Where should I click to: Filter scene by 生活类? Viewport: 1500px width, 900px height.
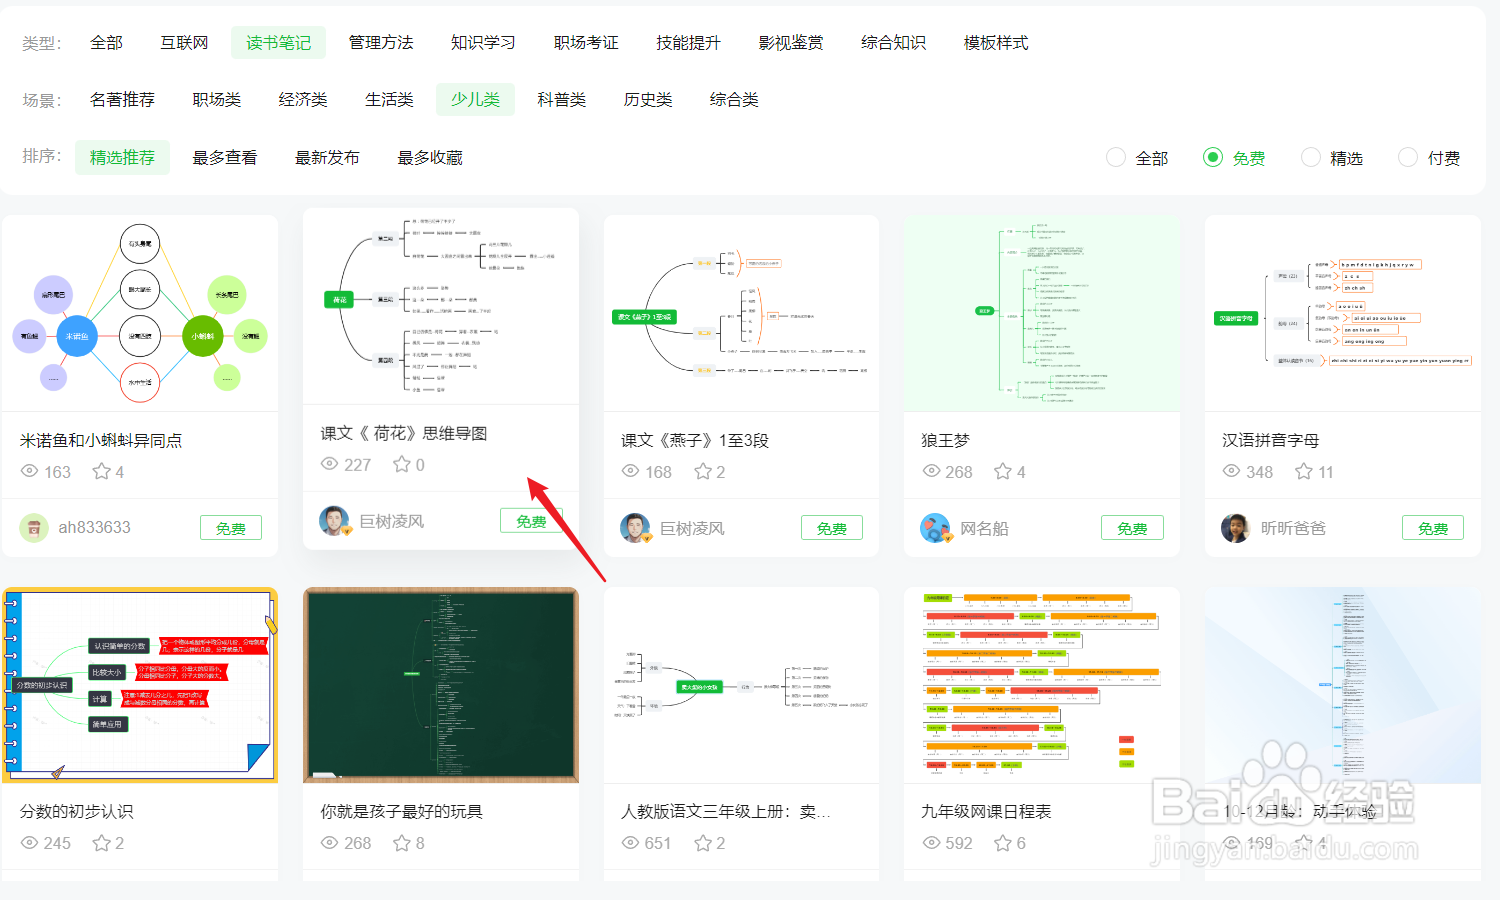click(x=389, y=100)
